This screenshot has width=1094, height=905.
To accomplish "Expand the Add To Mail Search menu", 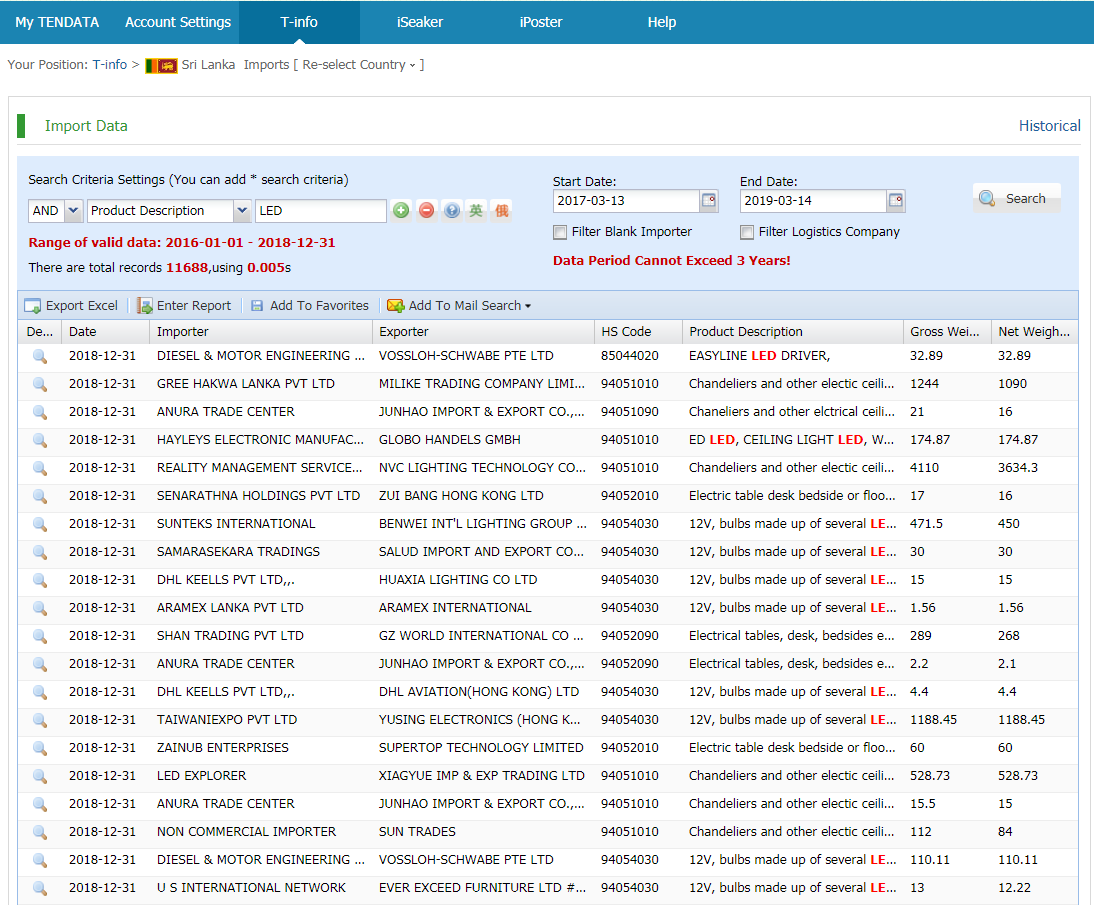I will [459, 306].
